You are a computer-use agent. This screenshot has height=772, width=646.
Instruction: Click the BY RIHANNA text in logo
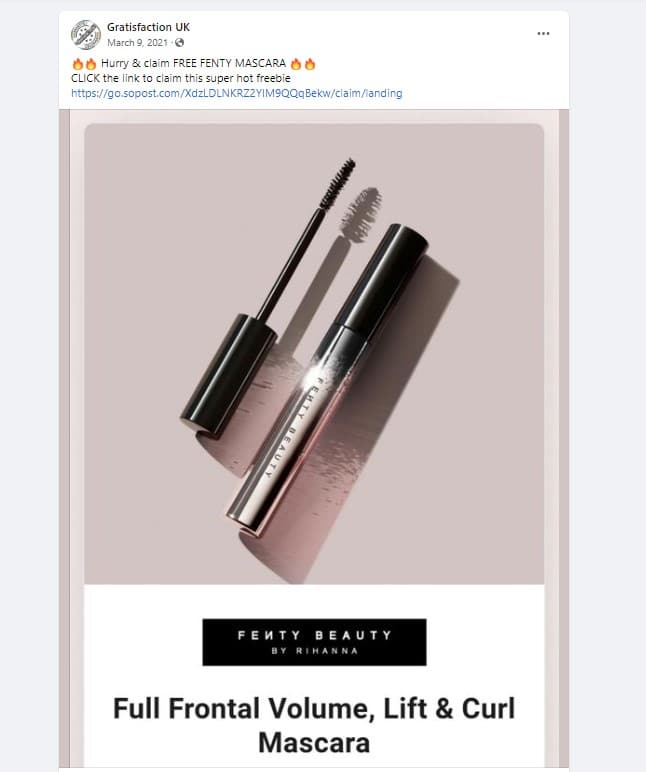315,651
